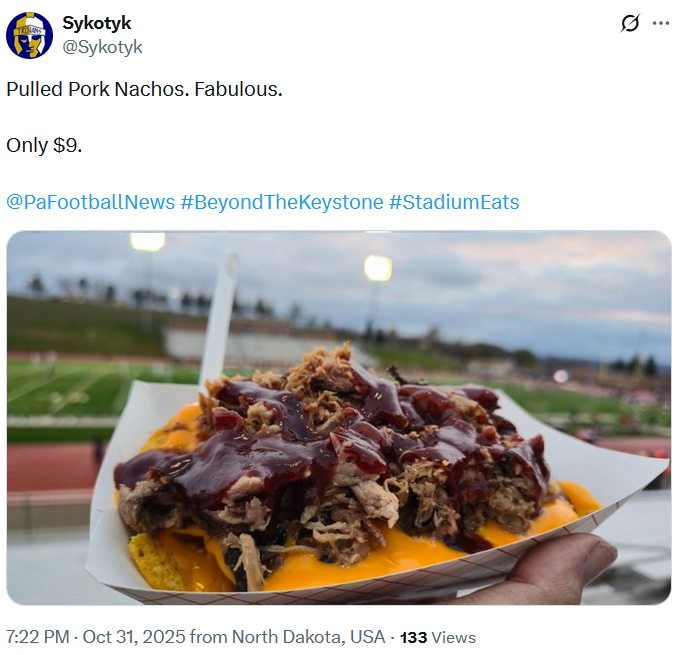
Task: Click the Grok icon on the post
Action: pos(630,23)
